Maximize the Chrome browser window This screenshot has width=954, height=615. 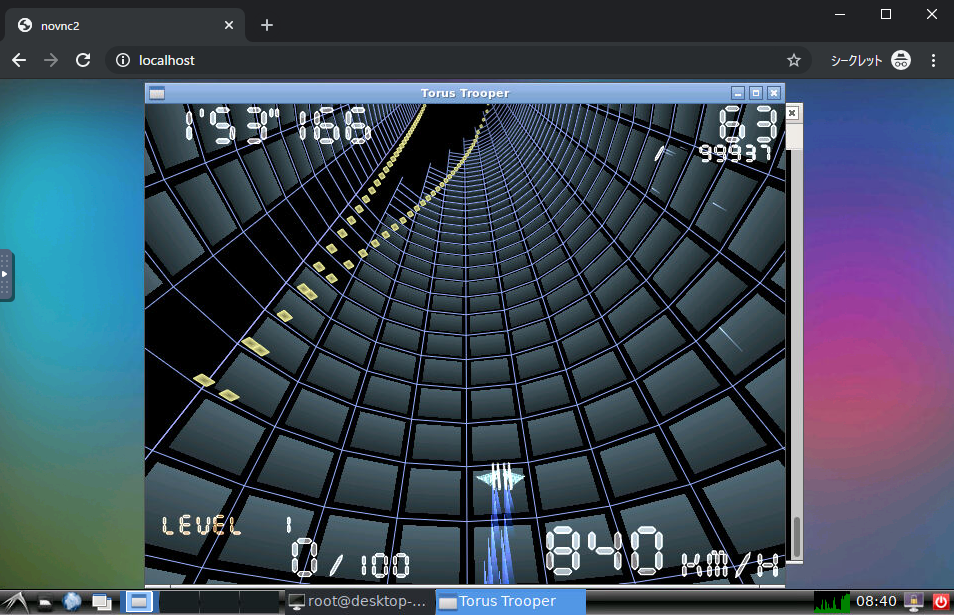(x=886, y=14)
